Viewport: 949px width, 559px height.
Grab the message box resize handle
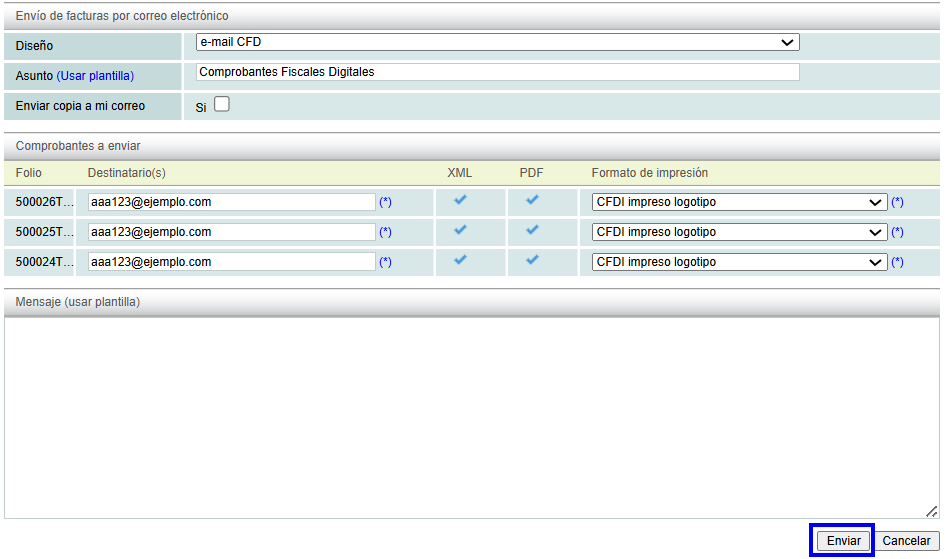[931, 510]
